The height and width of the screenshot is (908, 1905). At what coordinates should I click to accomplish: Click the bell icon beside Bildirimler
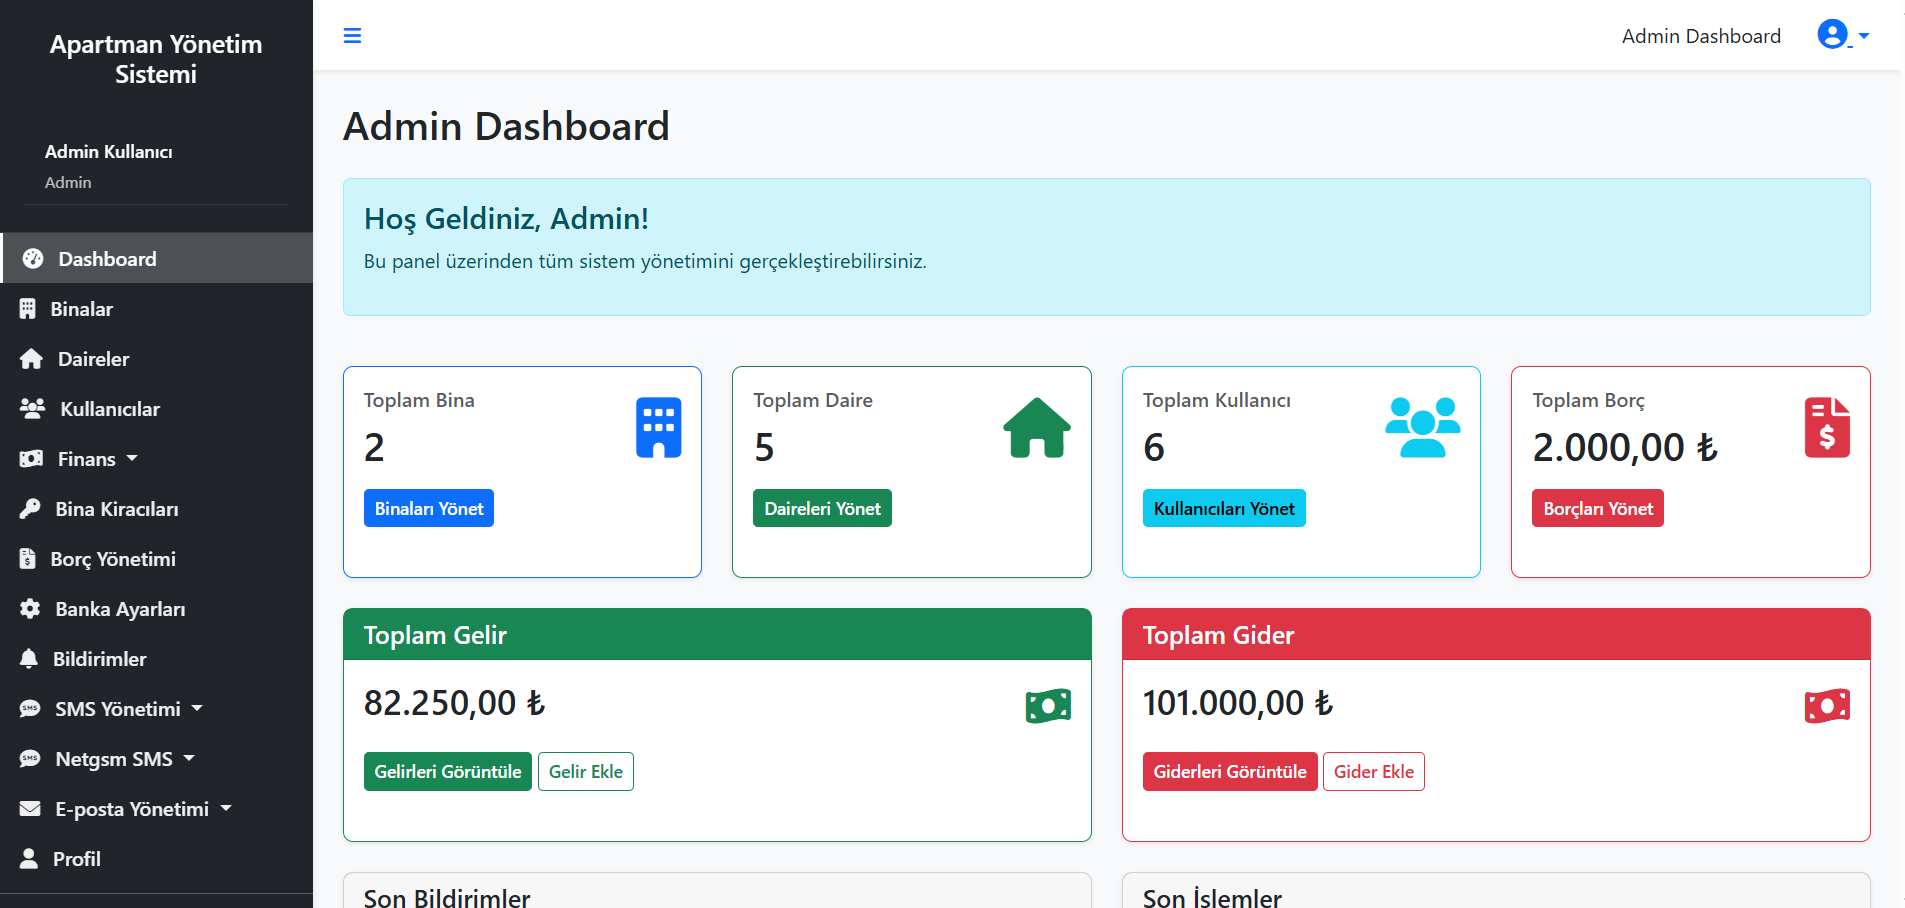(30, 659)
